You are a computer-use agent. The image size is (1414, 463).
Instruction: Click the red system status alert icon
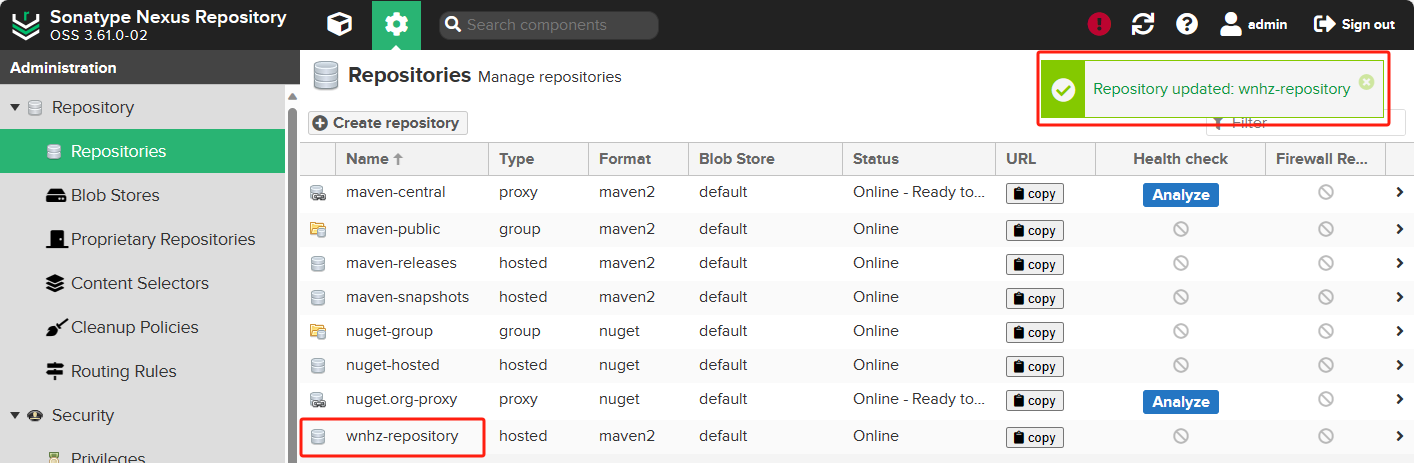1099,25
